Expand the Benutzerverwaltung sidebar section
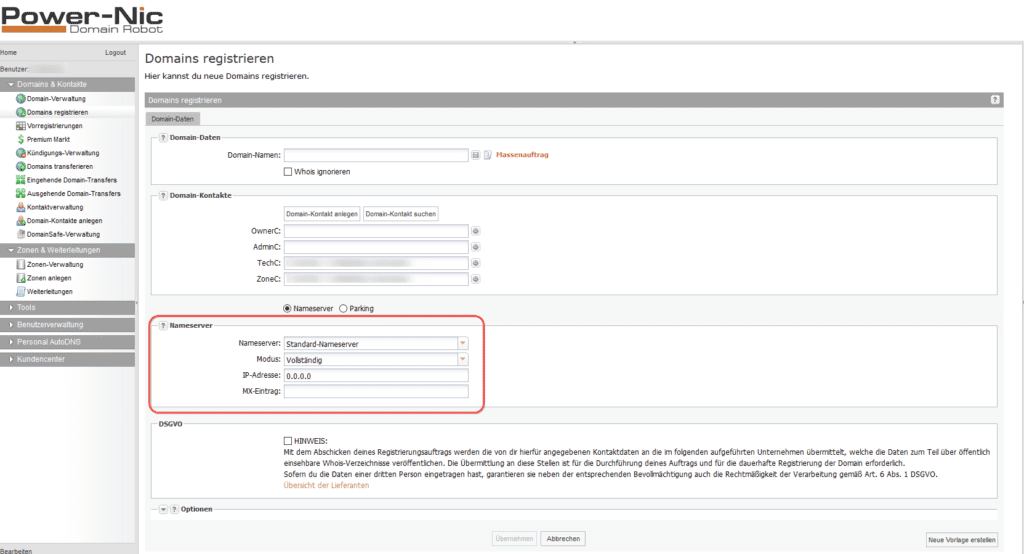 (x=67, y=325)
